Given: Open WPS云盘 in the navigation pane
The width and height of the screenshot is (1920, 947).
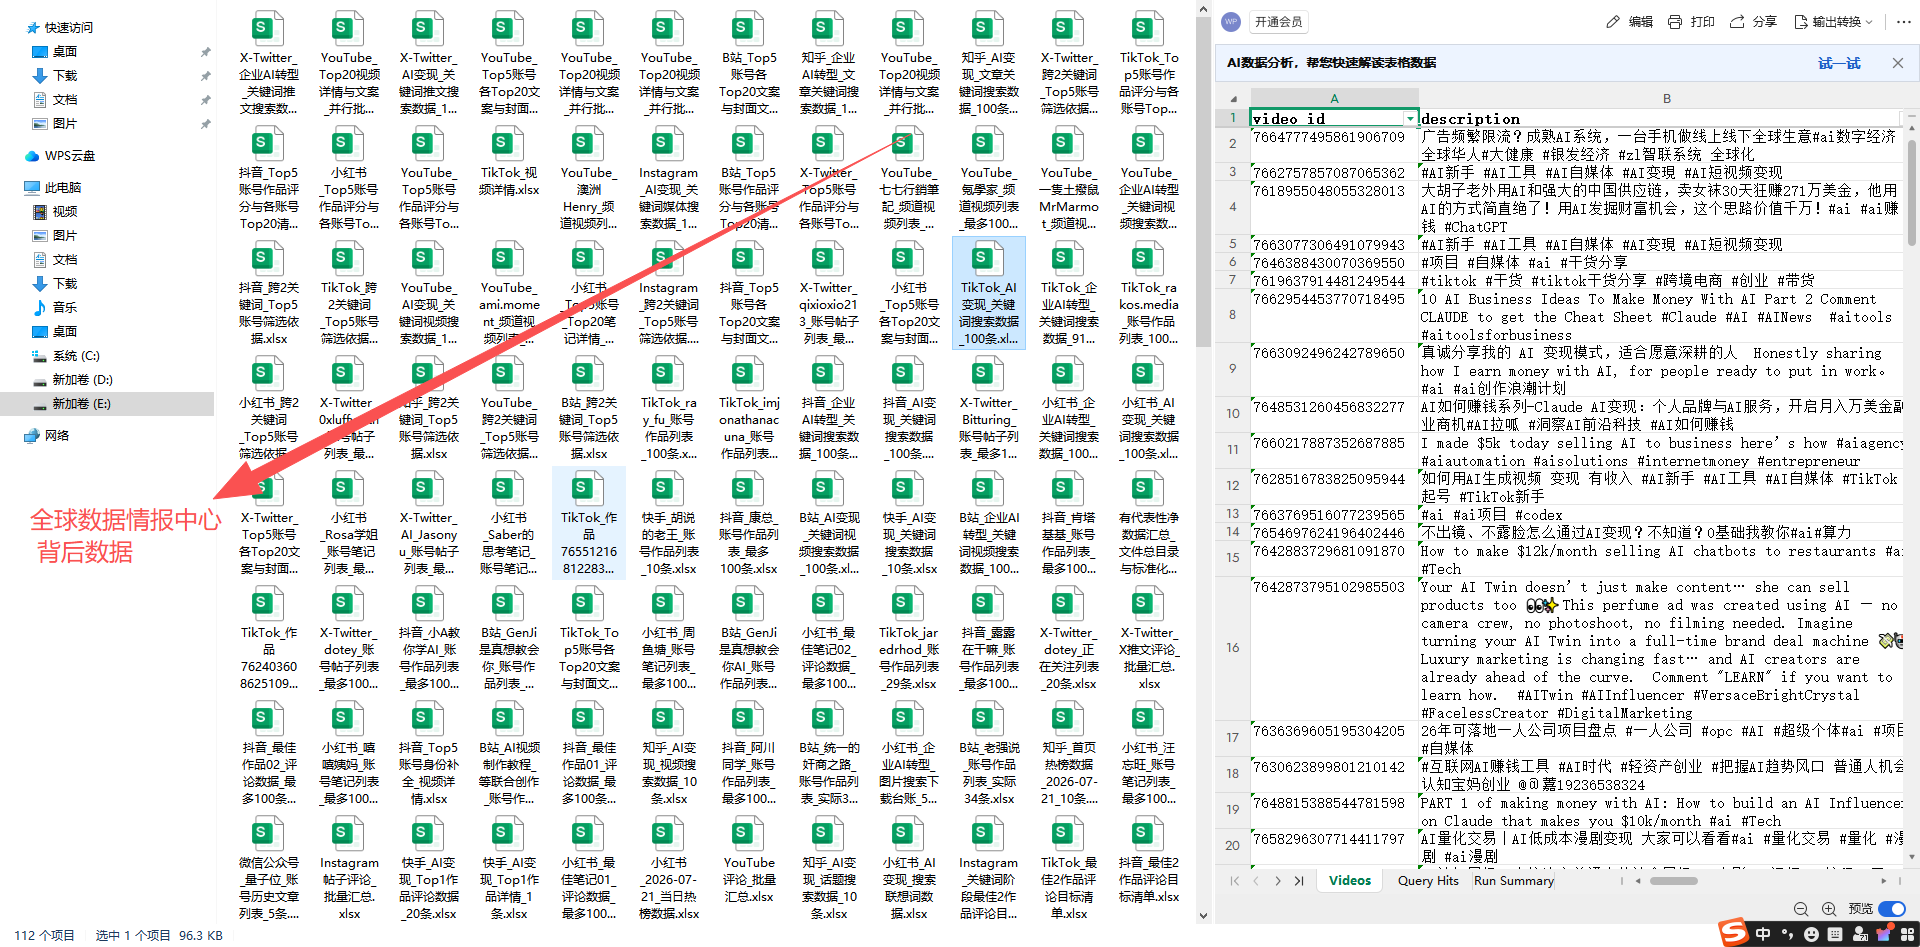Looking at the screenshot, I should point(60,156).
